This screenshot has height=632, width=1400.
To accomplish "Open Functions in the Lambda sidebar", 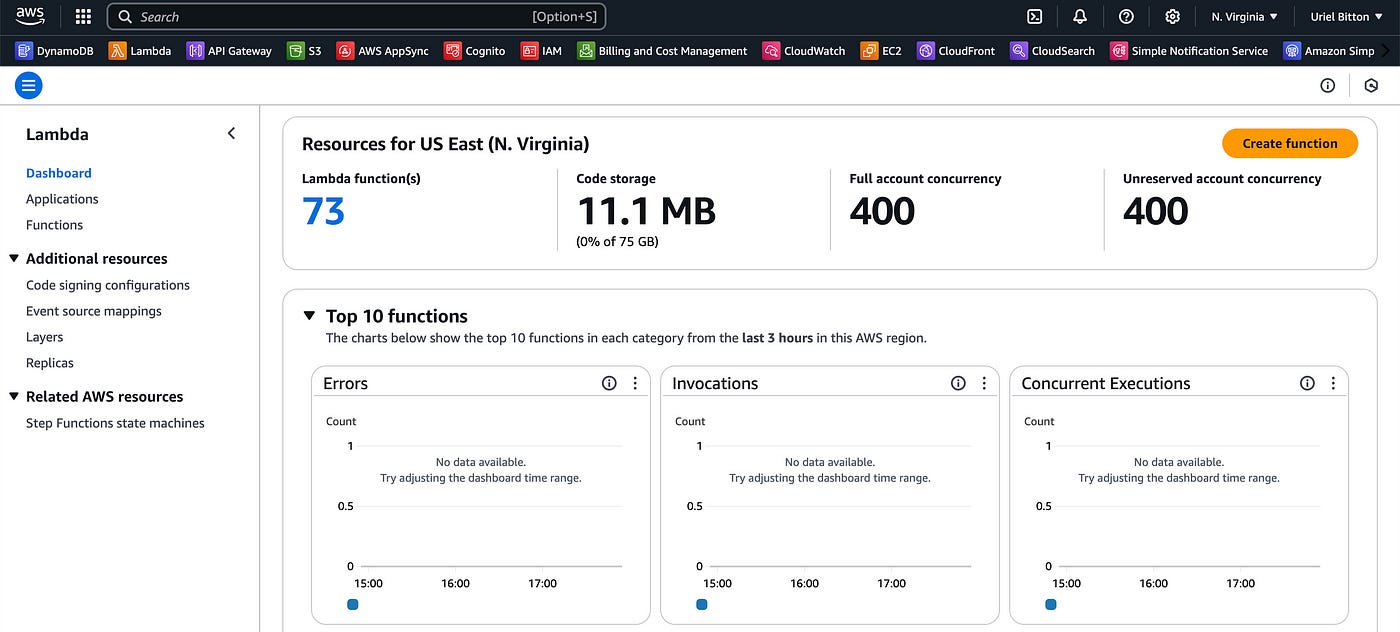I will (x=54, y=225).
